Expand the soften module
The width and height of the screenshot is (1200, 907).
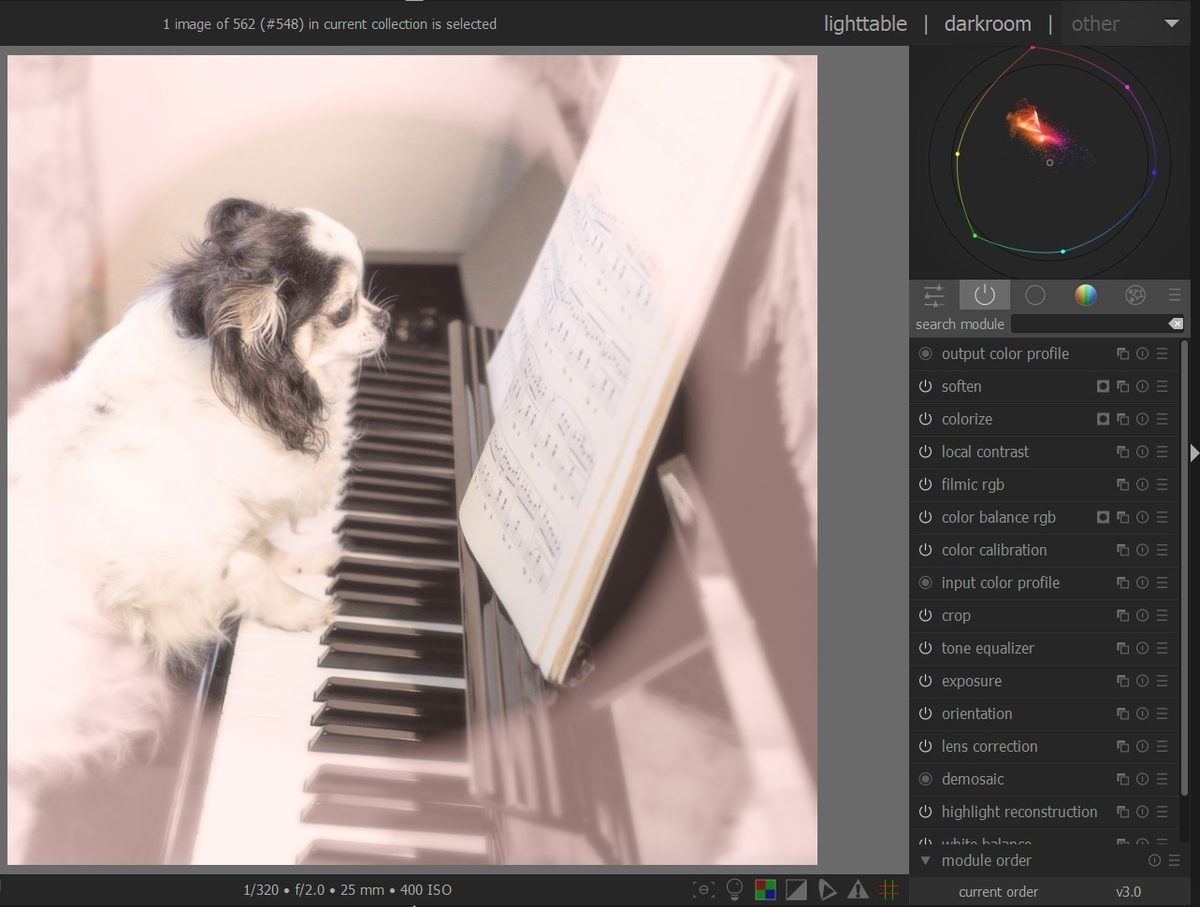(x=961, y=386)
